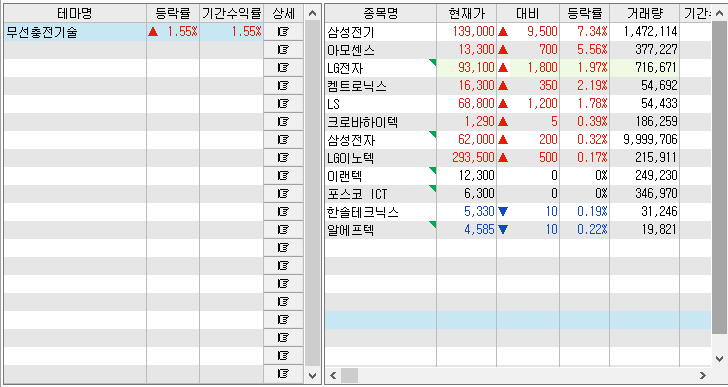Viewport: 728px width, 387px height.
Task: Click current price 293,500 of LG이노텍
Action: pos(473,158)
